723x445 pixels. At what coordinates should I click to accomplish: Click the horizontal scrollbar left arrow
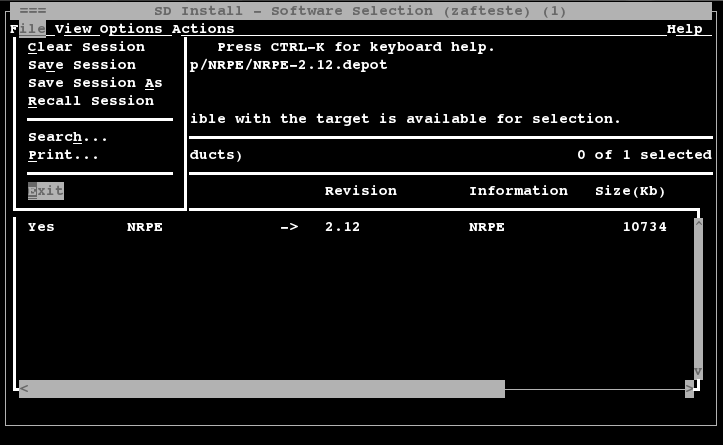click(x=24, y=388)
